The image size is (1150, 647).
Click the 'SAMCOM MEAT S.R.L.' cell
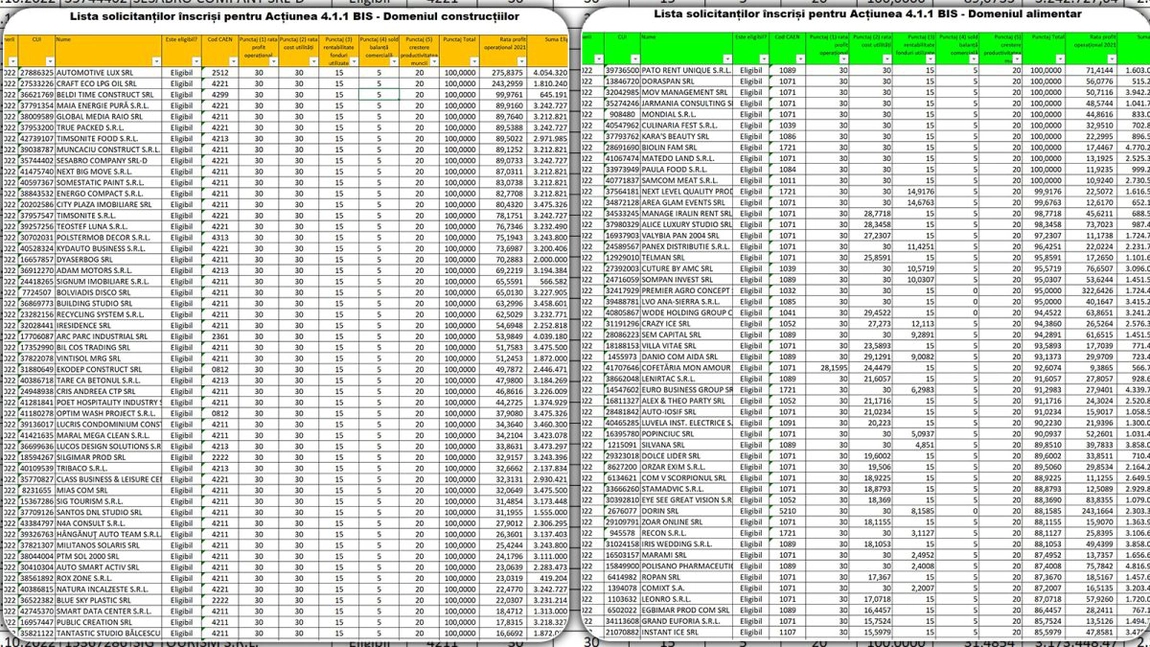(686, 180)
